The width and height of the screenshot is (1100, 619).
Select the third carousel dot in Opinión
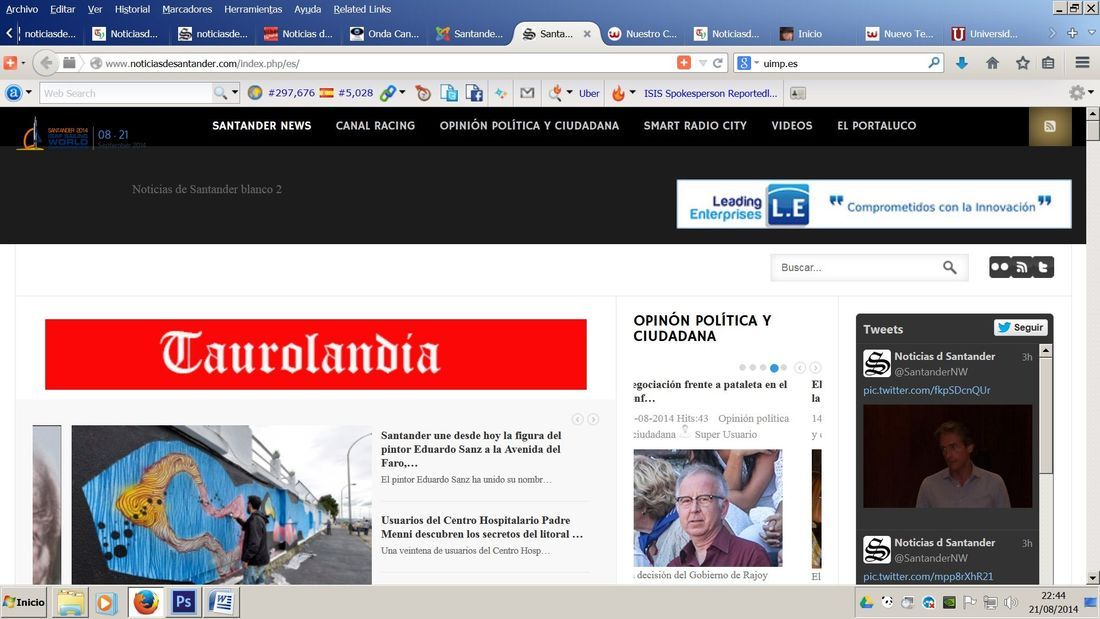coord(763,368)
